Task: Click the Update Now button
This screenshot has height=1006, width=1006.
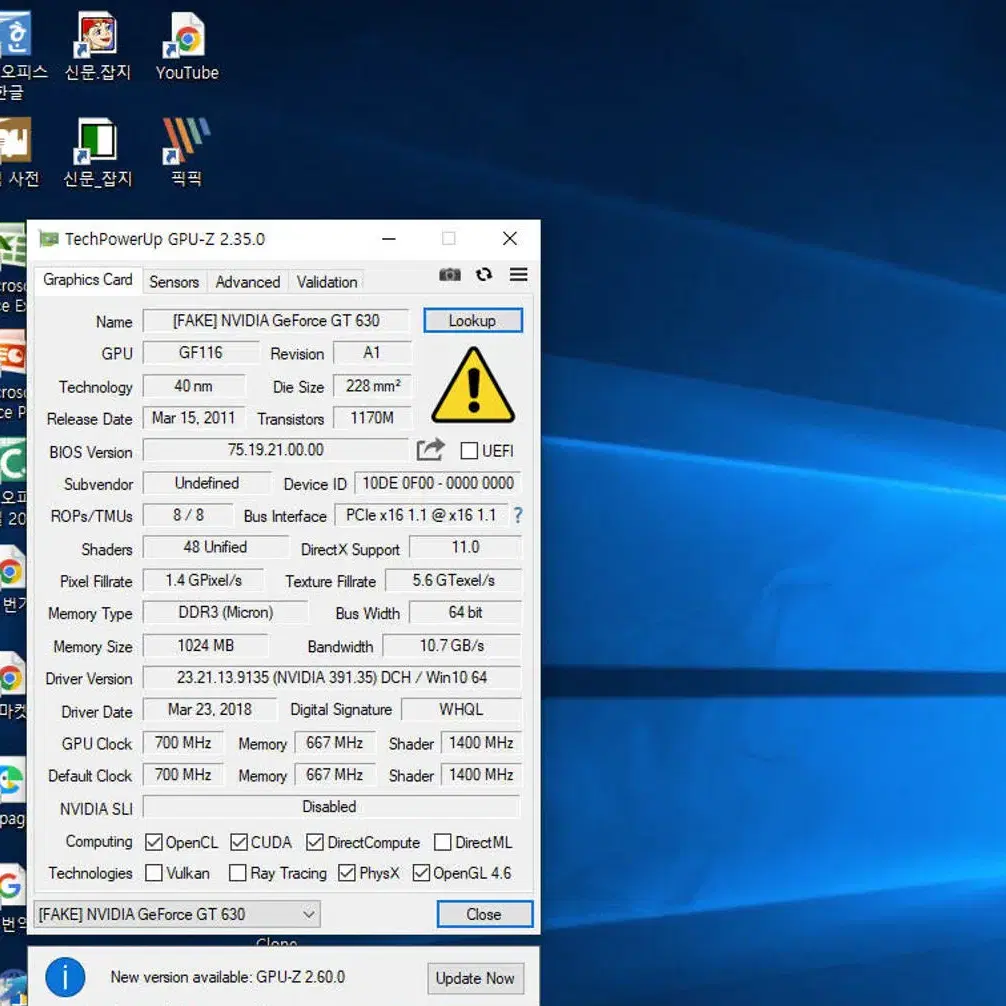Action: (x=475, y=978)
